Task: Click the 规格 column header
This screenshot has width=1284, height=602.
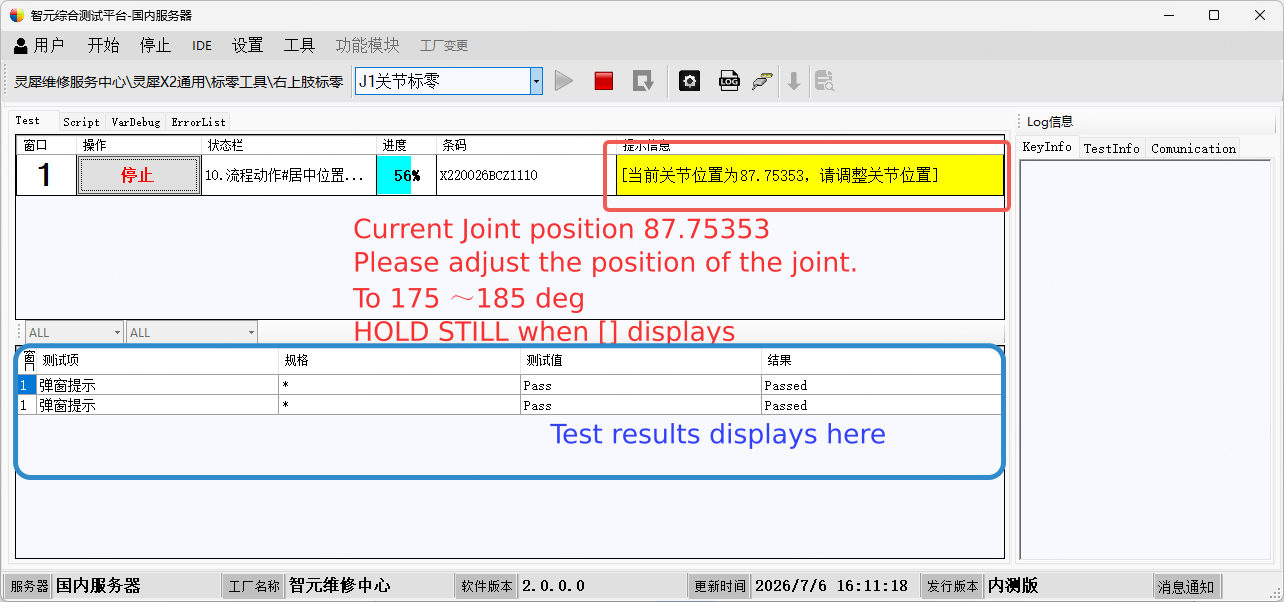Action: click(x=400, y=360)
